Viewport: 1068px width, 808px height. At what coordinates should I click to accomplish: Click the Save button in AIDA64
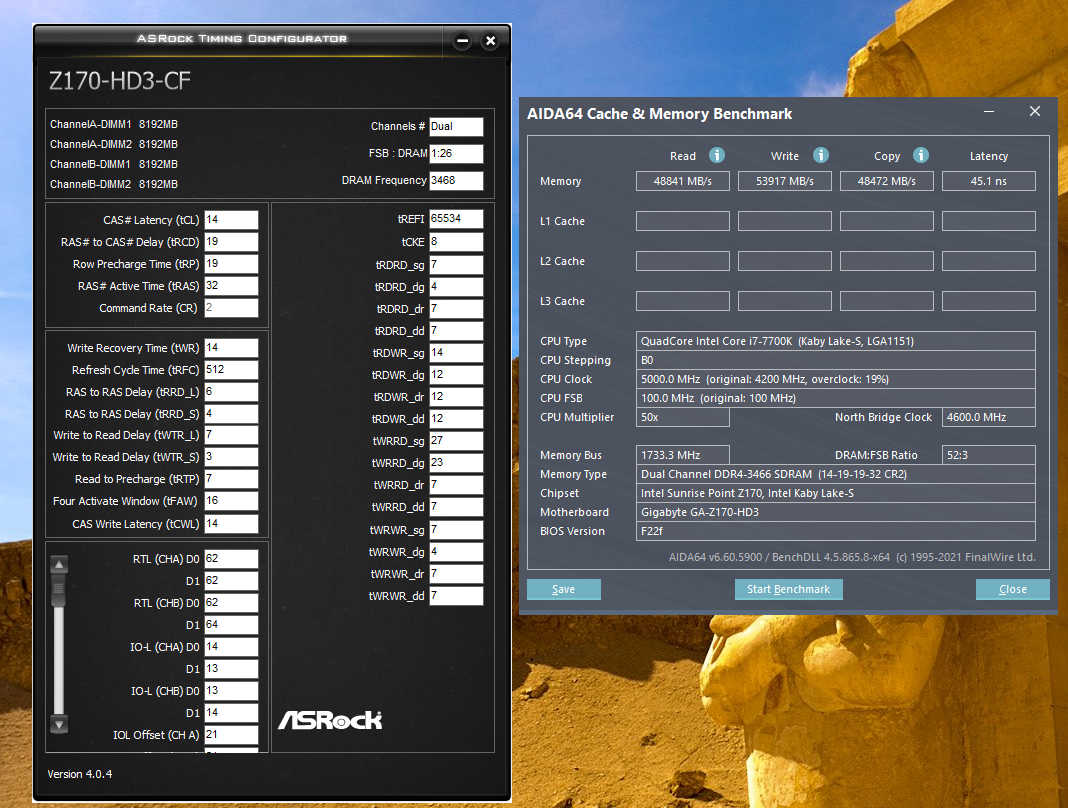564,589
